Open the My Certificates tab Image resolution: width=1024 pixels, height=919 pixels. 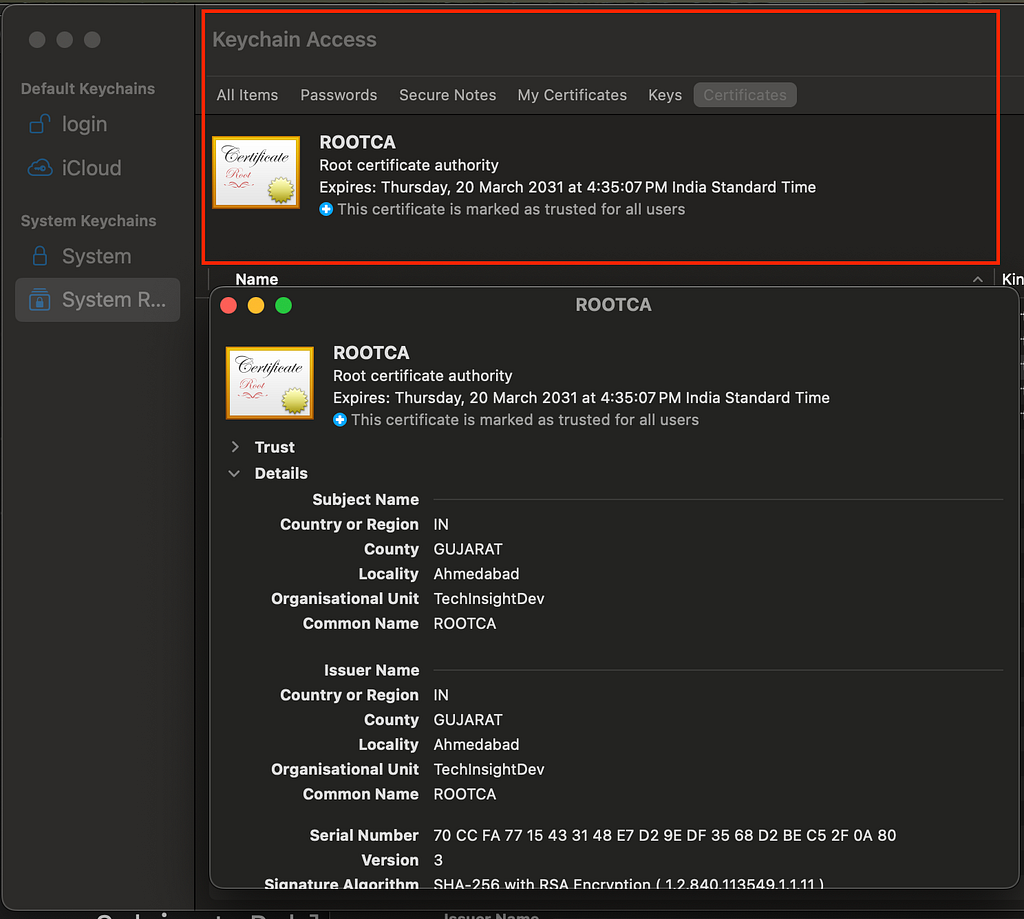572,95
